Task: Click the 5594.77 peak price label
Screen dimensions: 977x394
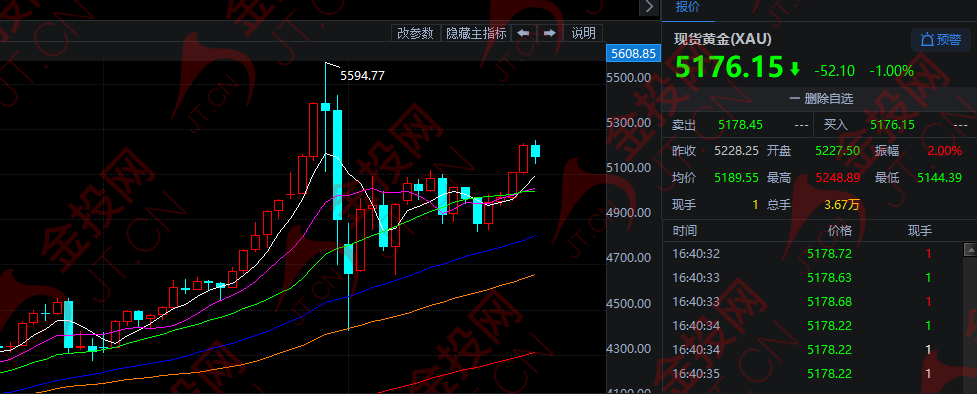Action: 362,76
